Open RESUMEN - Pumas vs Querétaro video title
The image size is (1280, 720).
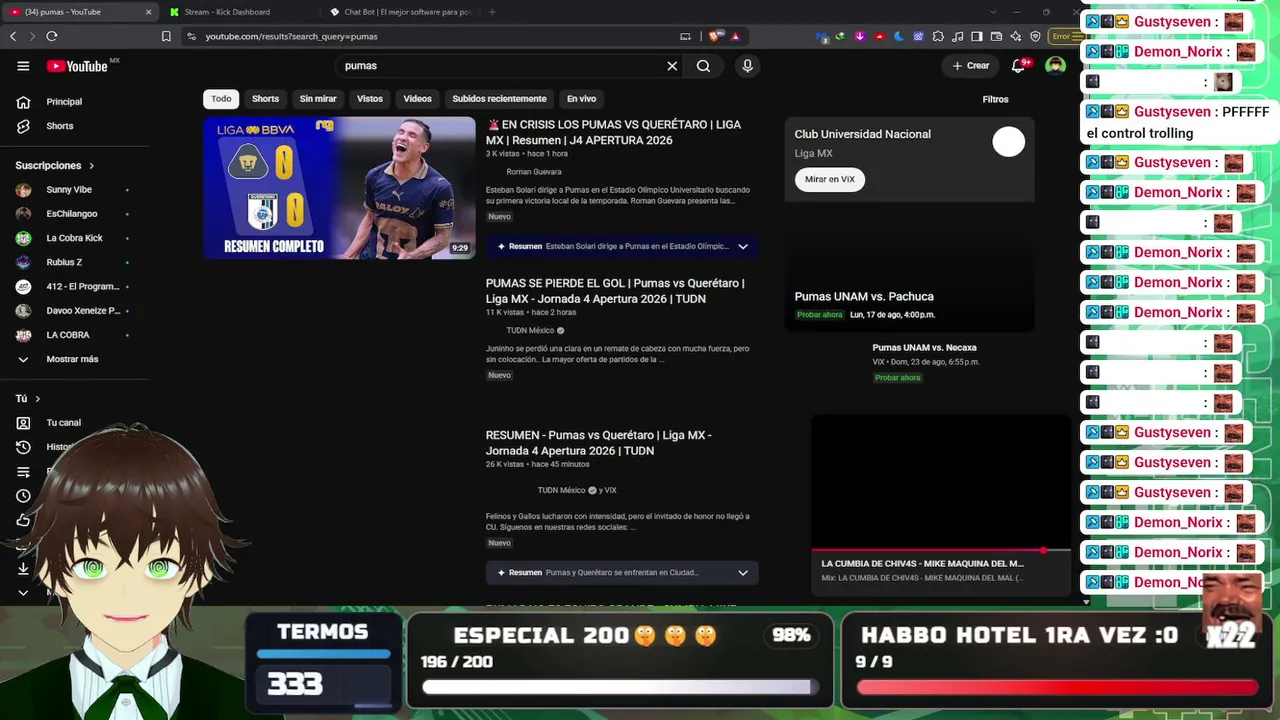tap(598, 443)
